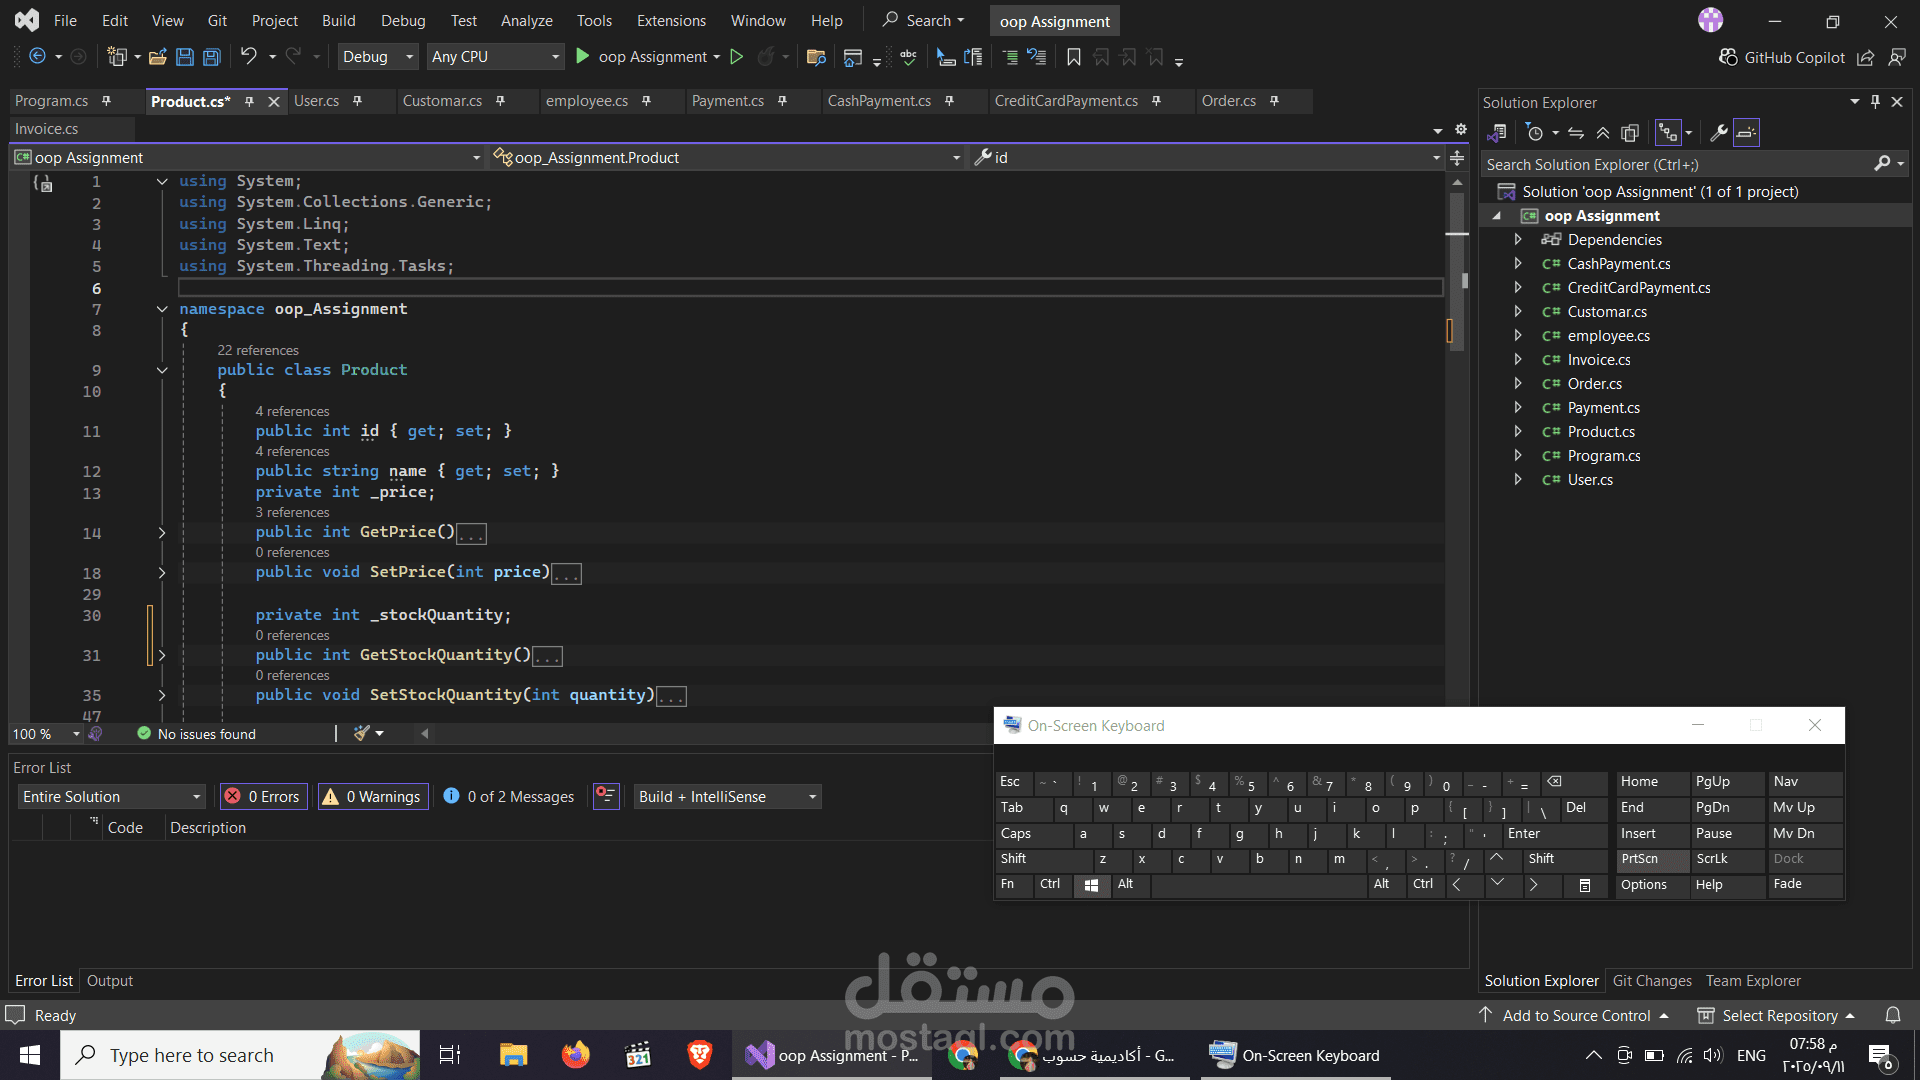
Task: Start debugging with green play arrow
Action: [x=583, y=57]
